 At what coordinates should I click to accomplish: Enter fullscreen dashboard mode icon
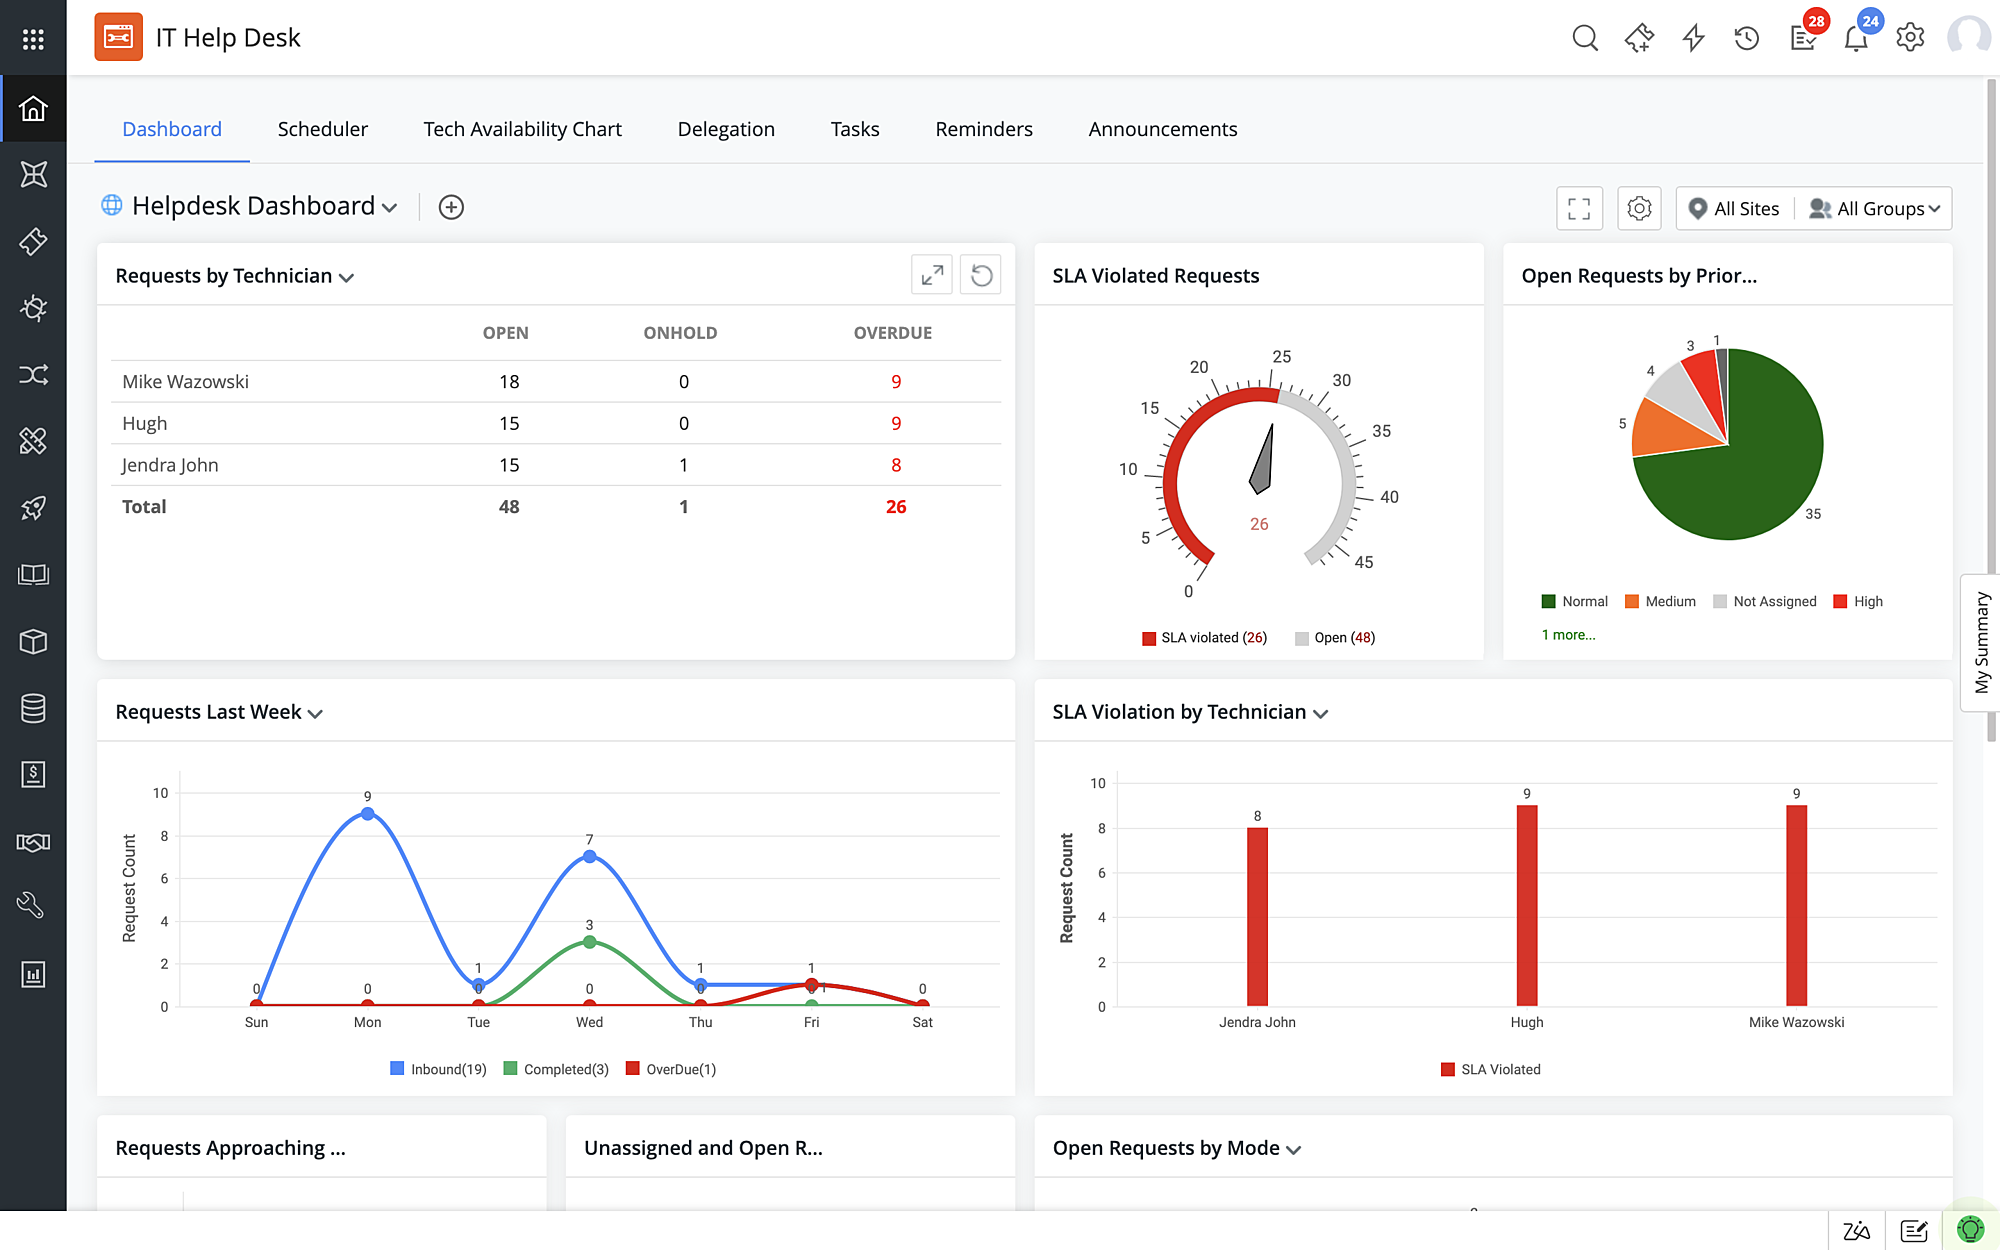[x=1579, y=208]
